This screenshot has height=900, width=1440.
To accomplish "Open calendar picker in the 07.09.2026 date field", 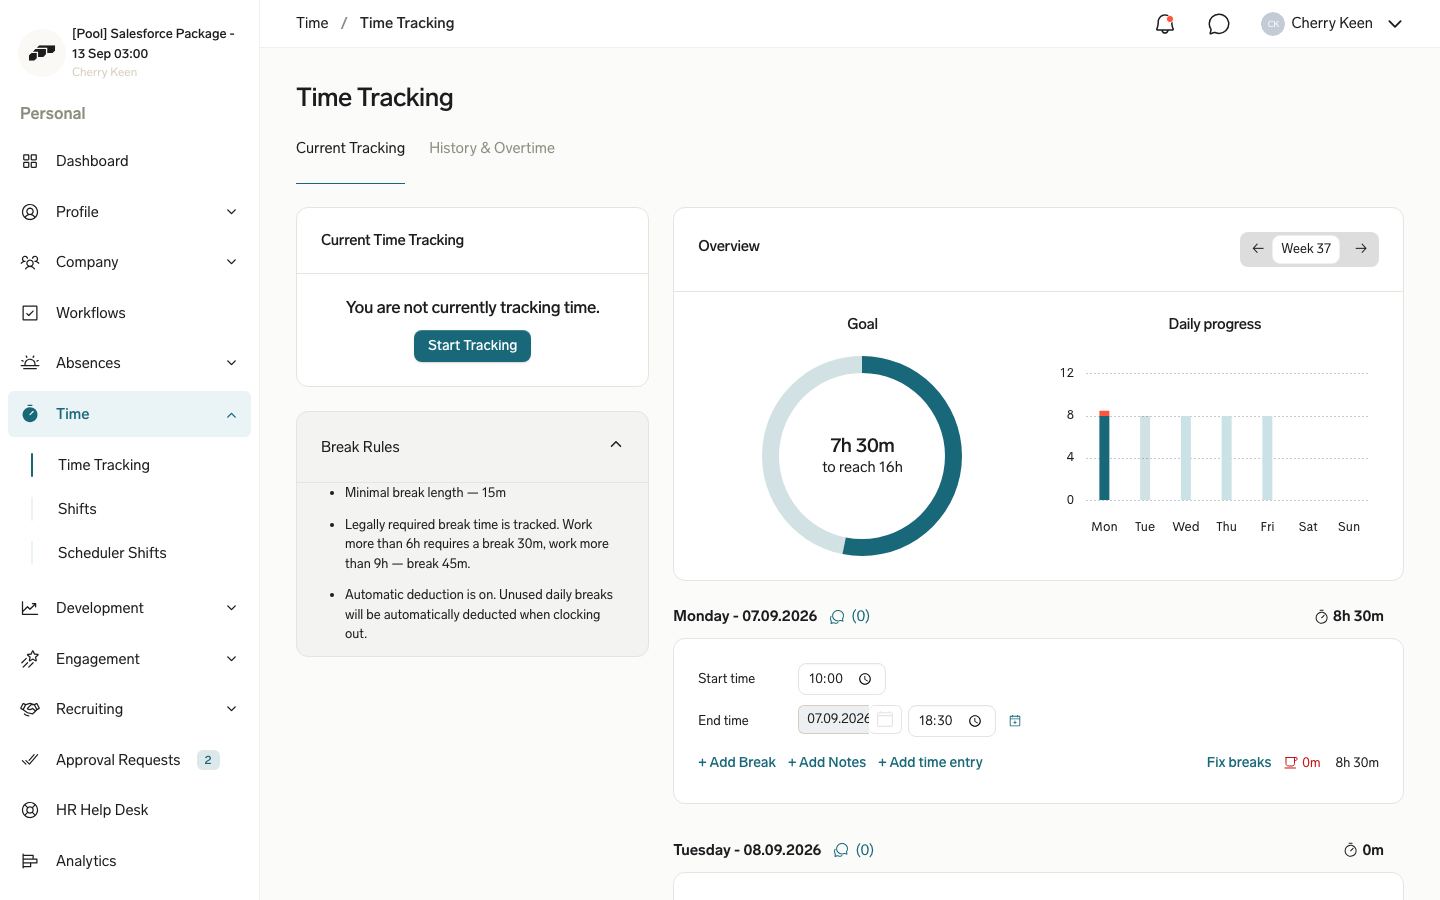I will click(x=885, y=720).
